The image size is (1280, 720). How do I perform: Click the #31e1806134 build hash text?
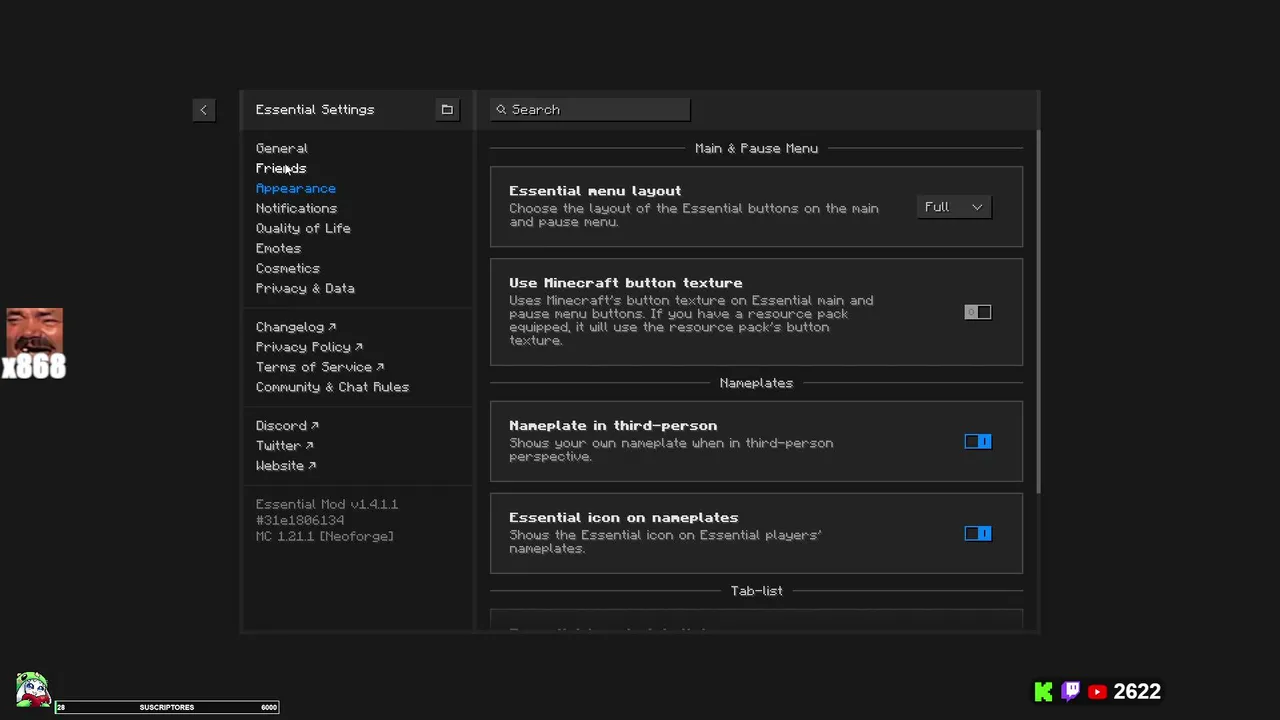coord(300,520)
